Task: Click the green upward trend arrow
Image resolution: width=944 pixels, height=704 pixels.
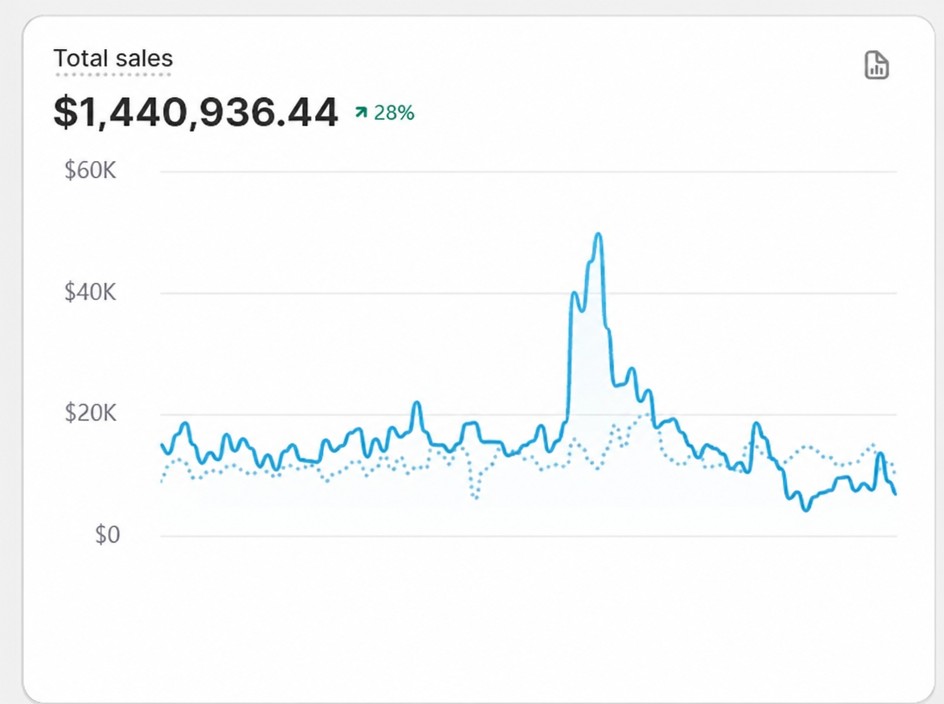Action: (x=361, y=112)
